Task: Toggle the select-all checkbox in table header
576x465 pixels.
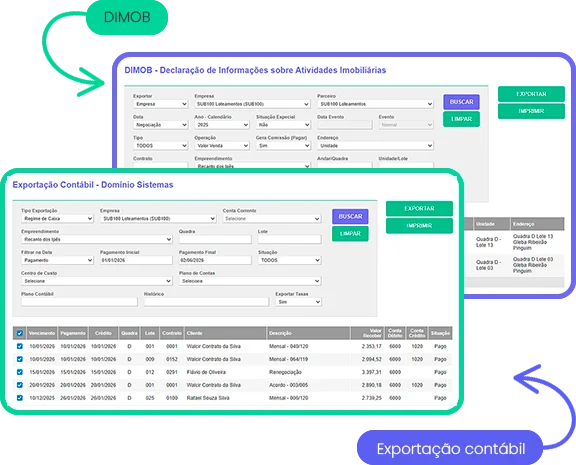Action: click(20, 333)
